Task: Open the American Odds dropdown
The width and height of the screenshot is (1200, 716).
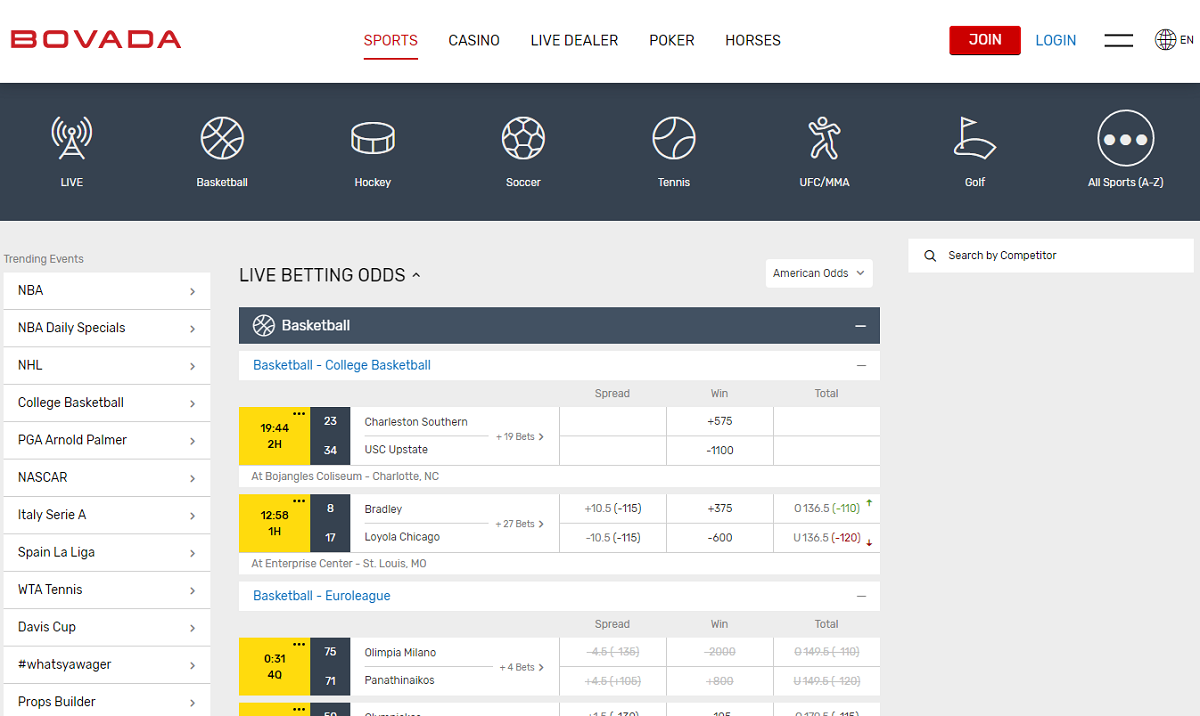Action: pos(820,273)
